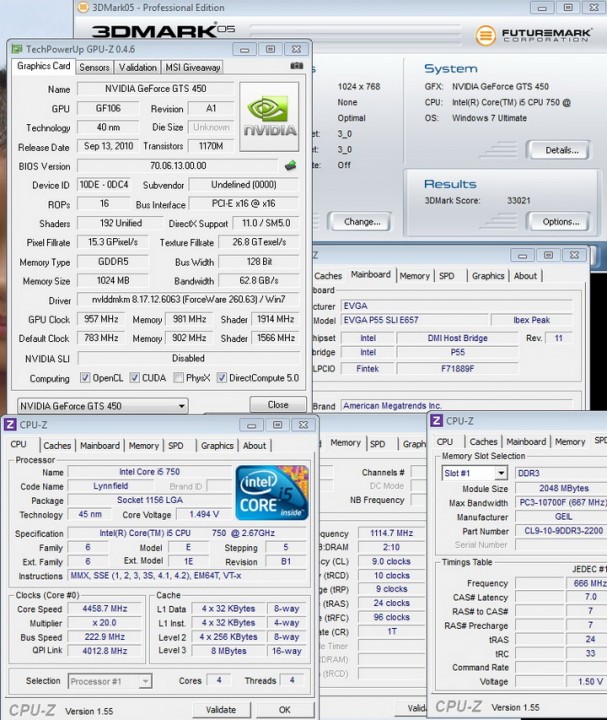
Task: Click the Module Size value 2048 MBytes
Action: pyautogui.click(x=563, y=488)
